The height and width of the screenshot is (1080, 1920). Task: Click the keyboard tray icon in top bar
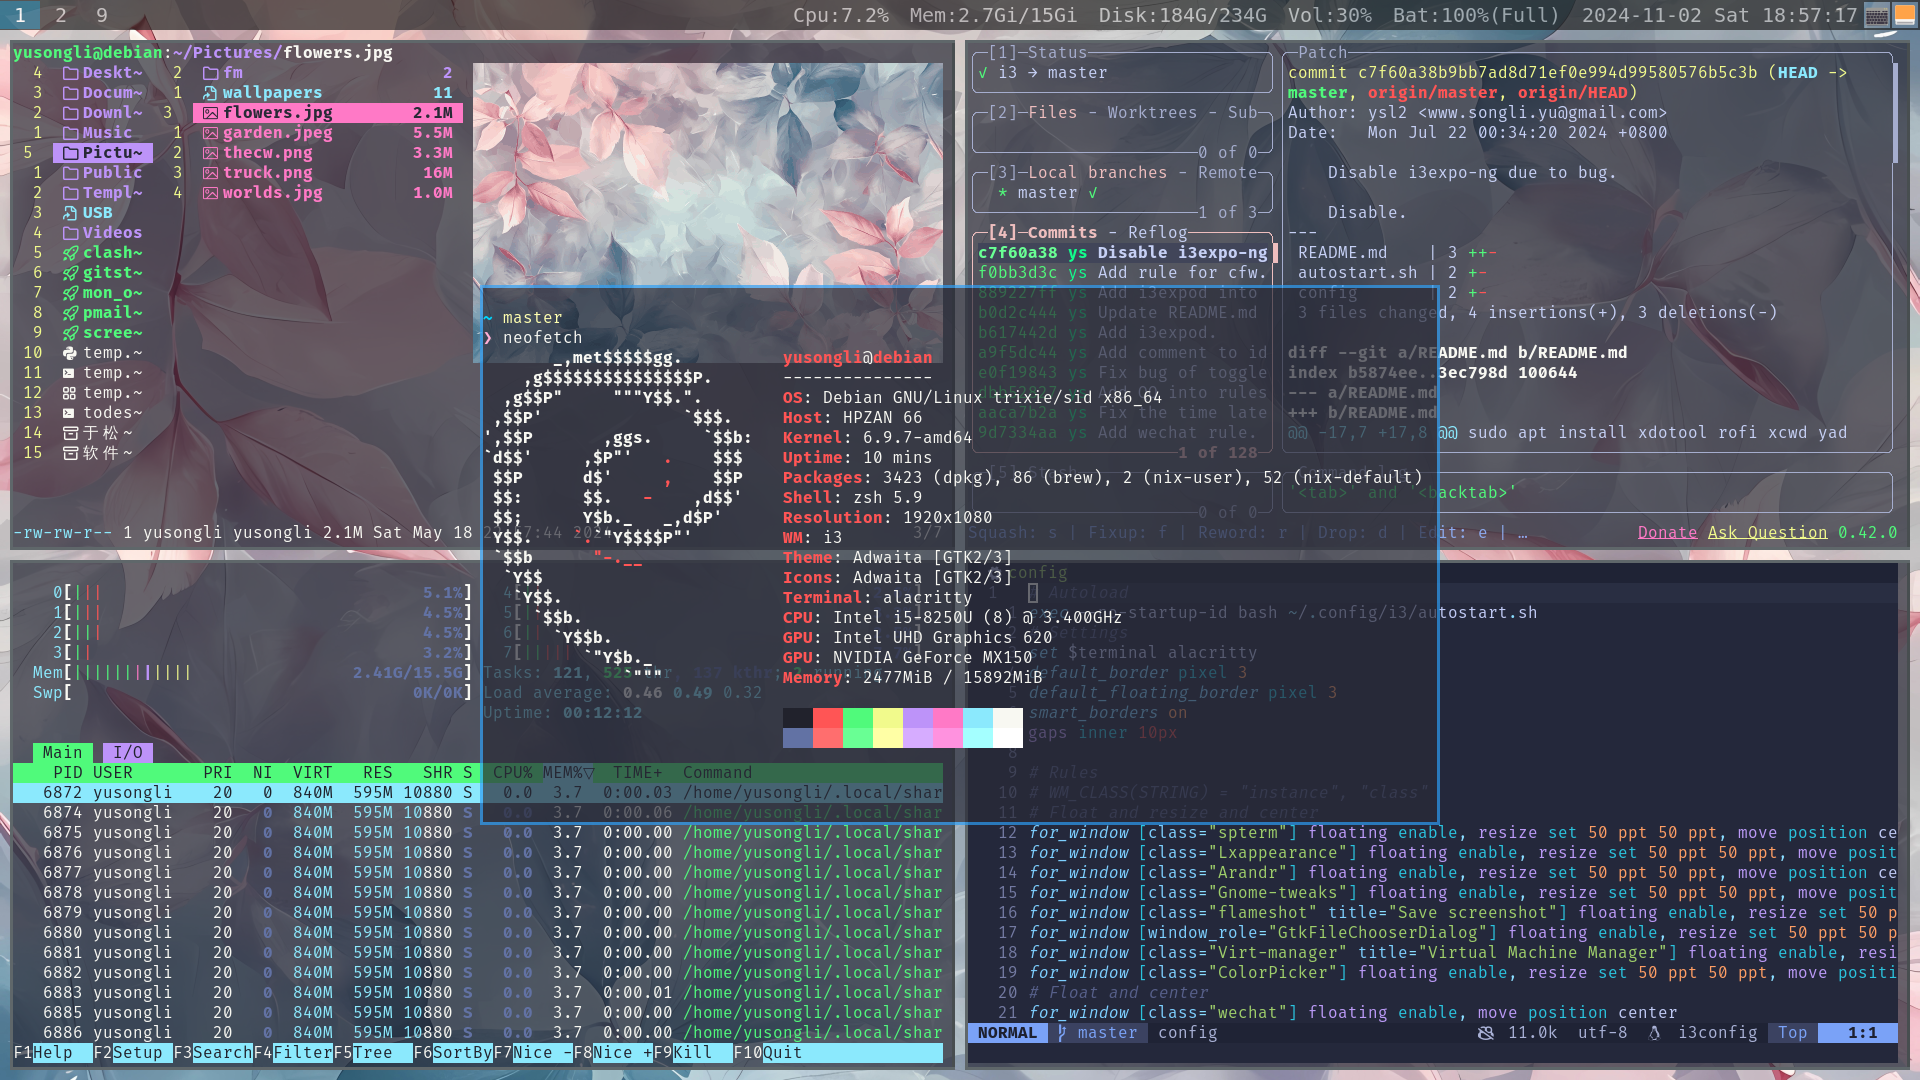pos(1877,15)
